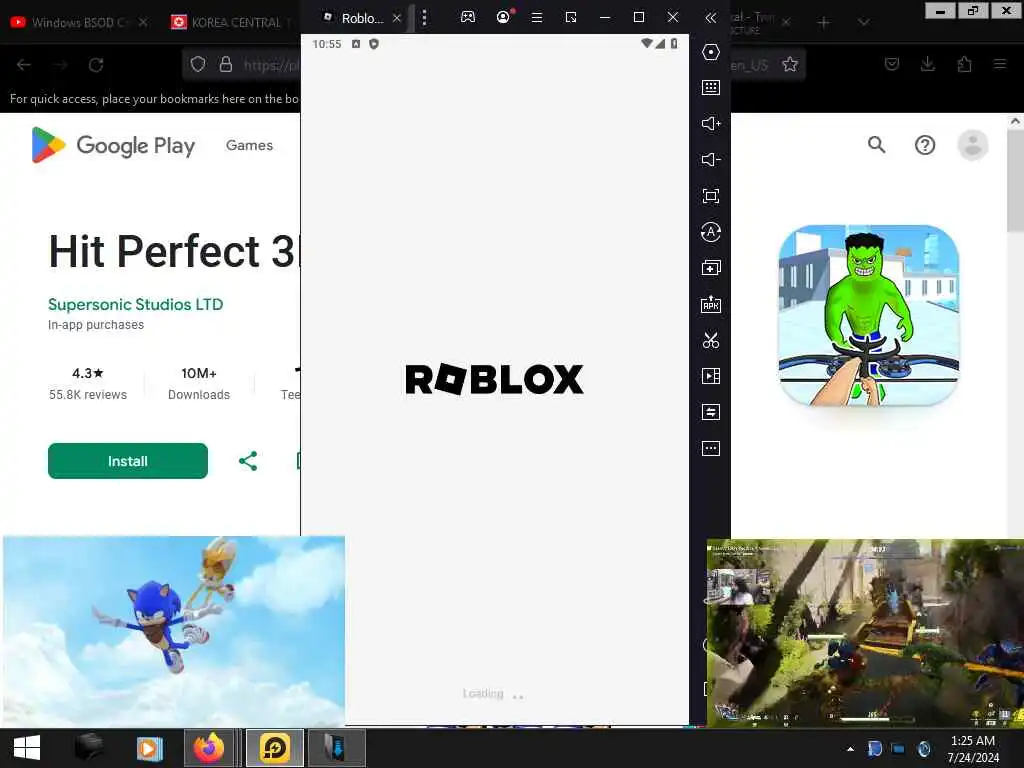This screenshot has width=1024, height=768.
Task: Show hidden system tray icons arrow
Action: coord(850,748)
